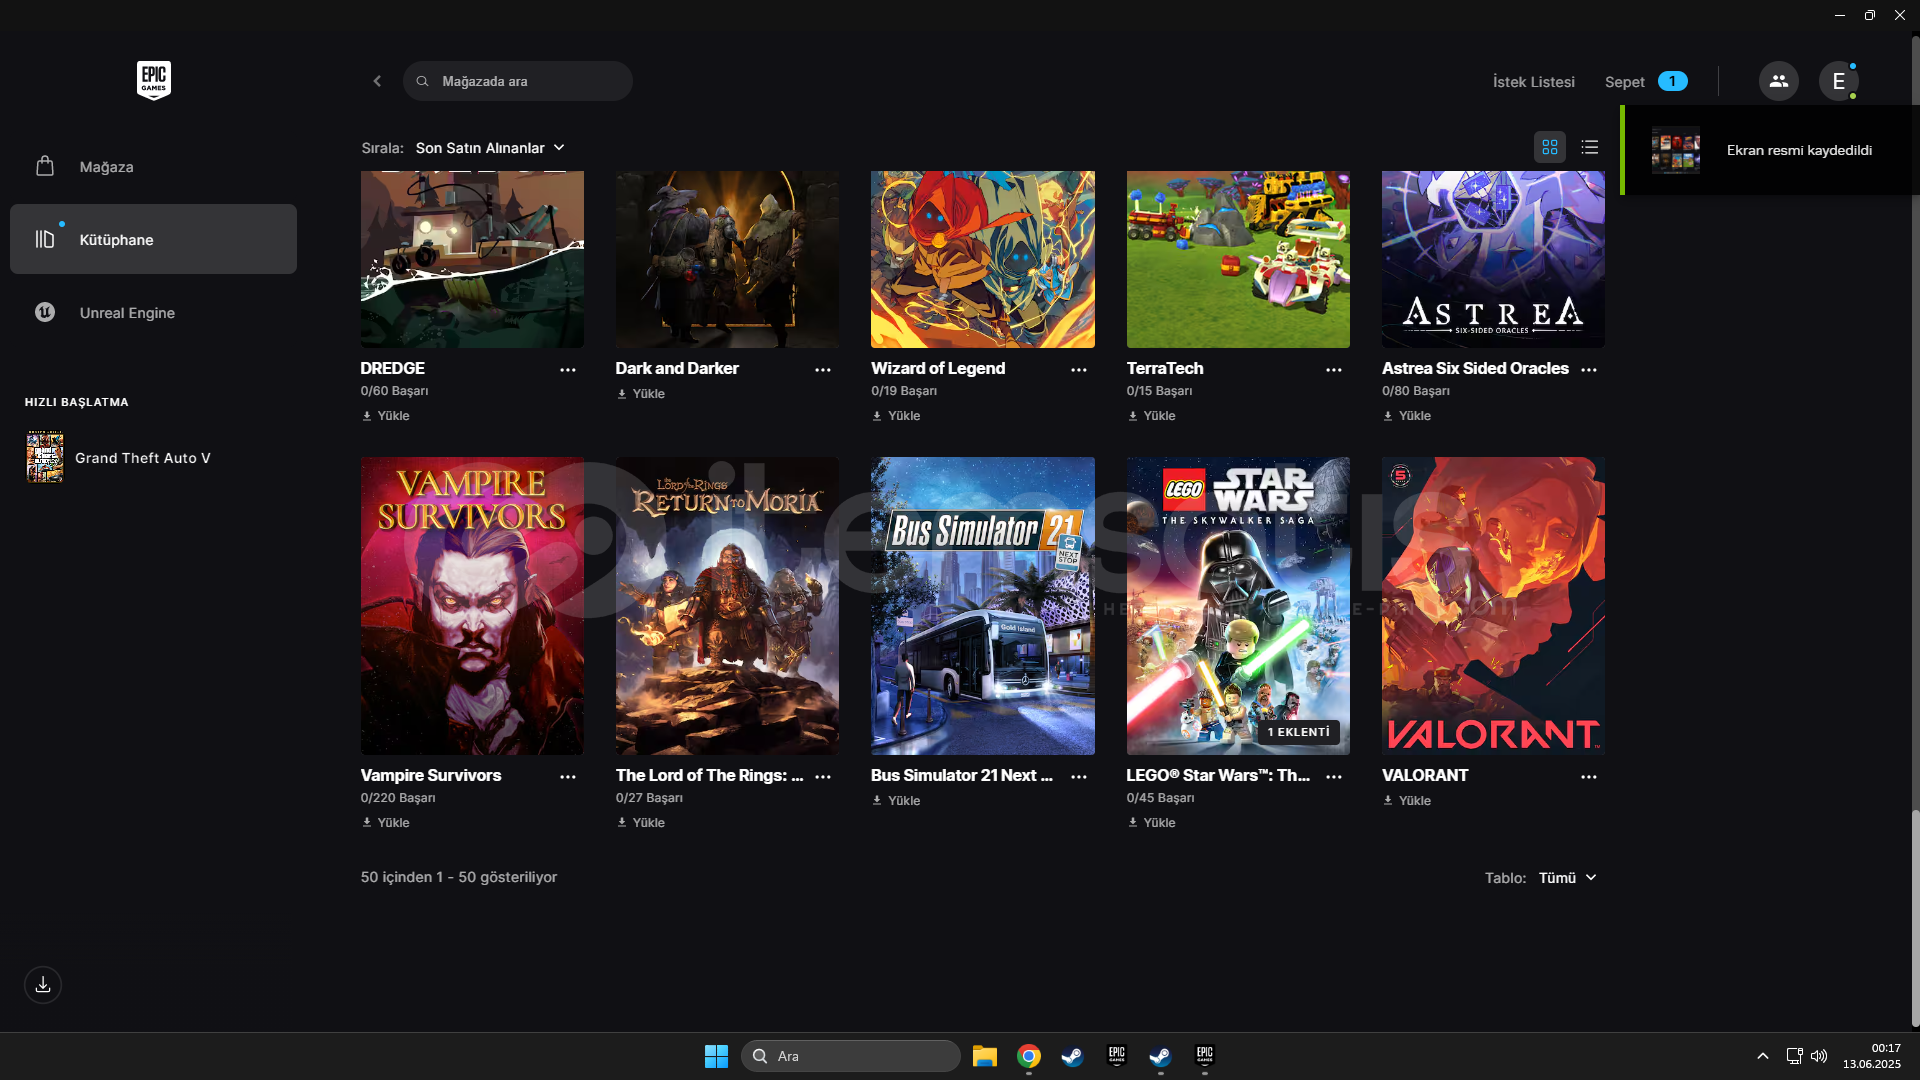Screen dimensions: 1920x1080
Task: Show hidden system tray icons
Action: (x=1763, y=1056)
